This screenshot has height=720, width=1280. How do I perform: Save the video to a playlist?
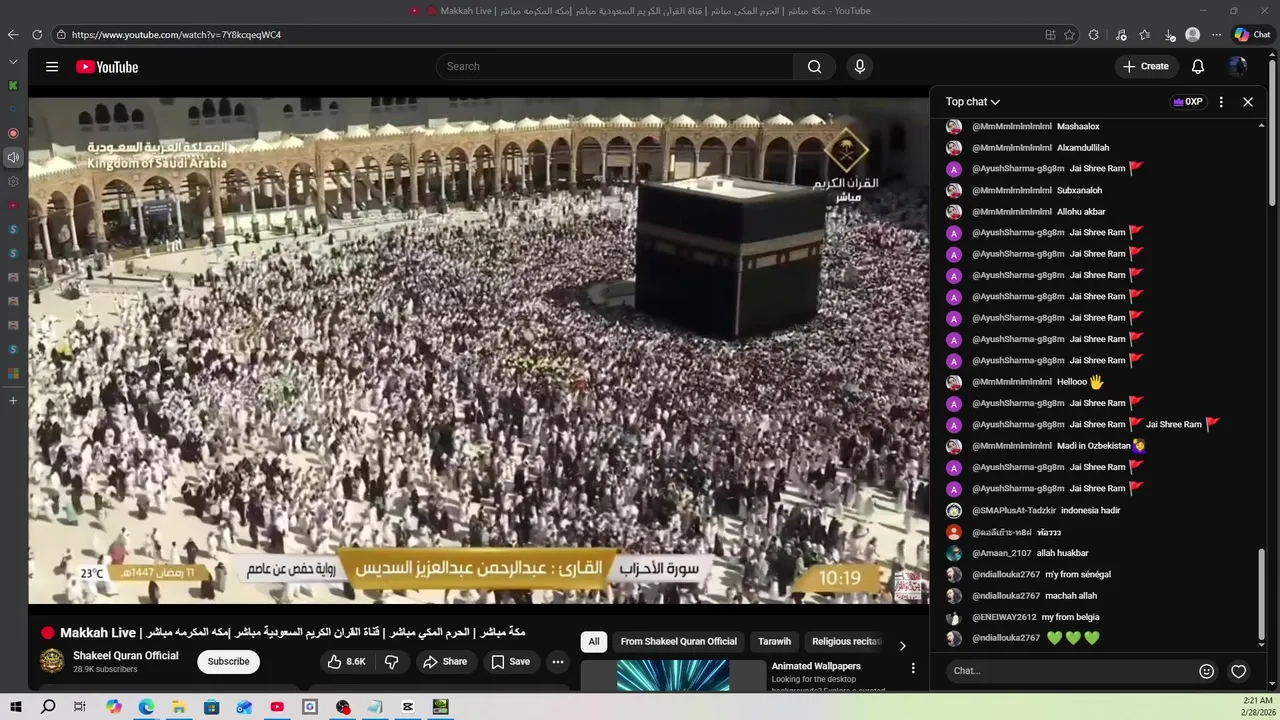(x=510, y=662)
